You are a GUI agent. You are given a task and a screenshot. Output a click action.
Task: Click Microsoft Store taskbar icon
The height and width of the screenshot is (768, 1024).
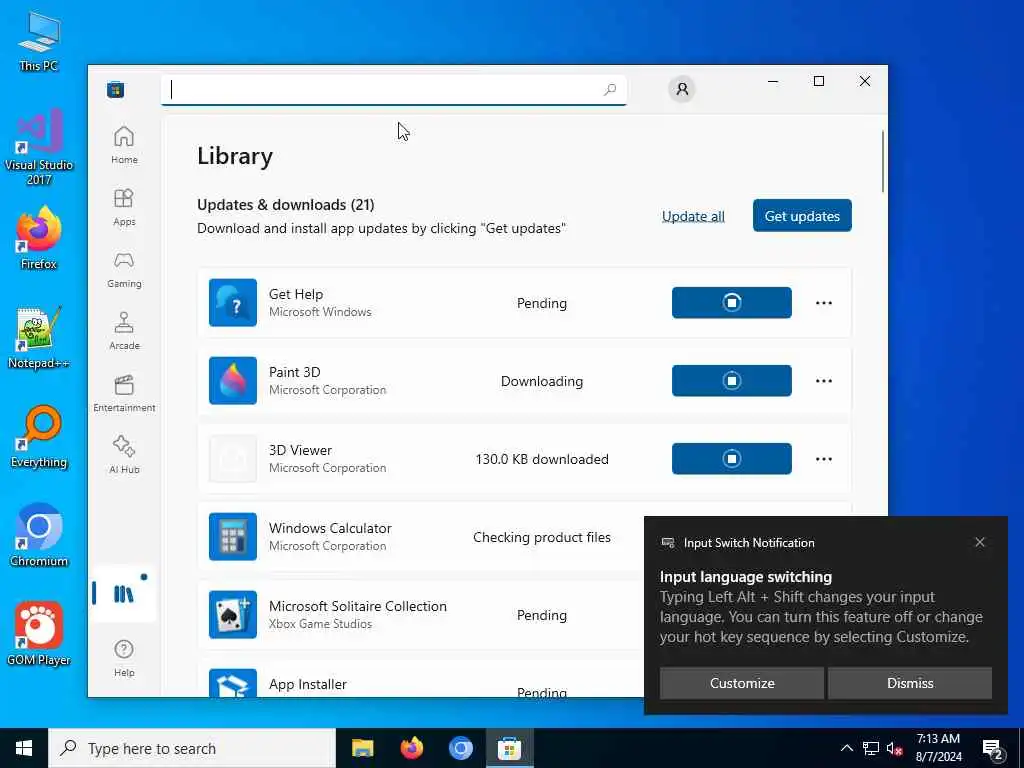click(x=509, y=748)
